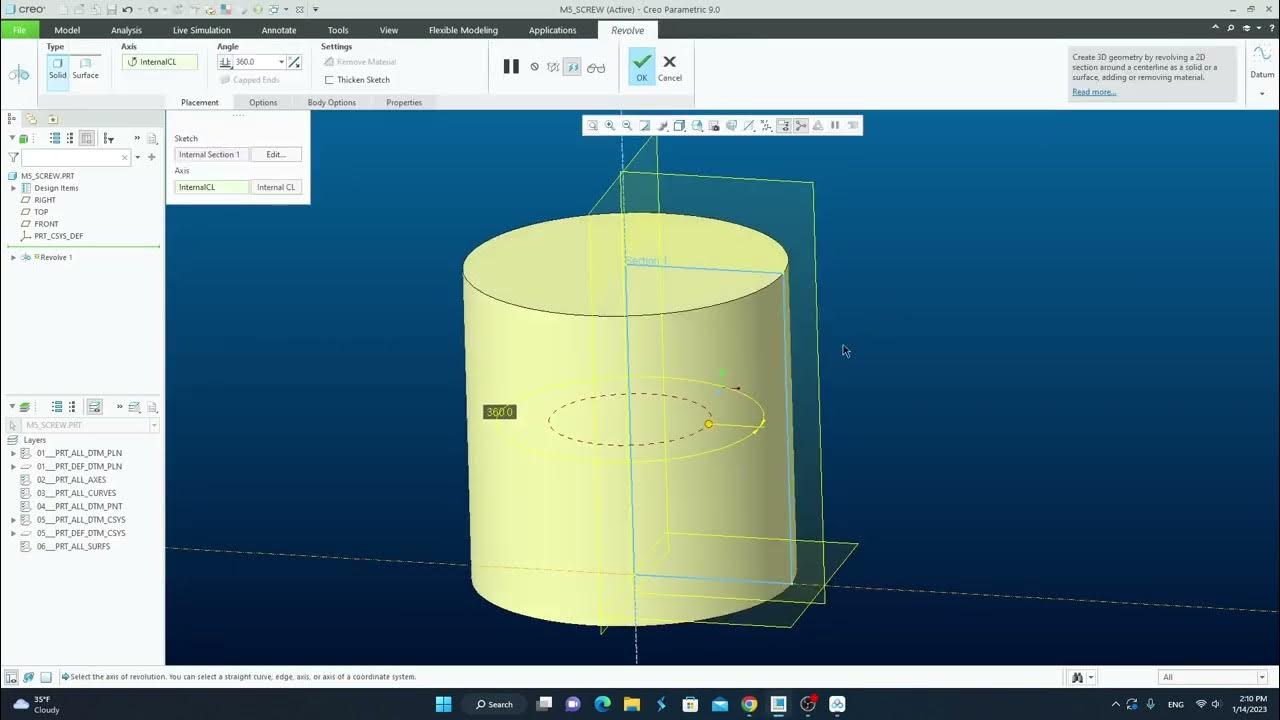Expand the Design Items node
Viewport: 1280px width, 720px height.
pyautogui.click(x=14, y=188)
